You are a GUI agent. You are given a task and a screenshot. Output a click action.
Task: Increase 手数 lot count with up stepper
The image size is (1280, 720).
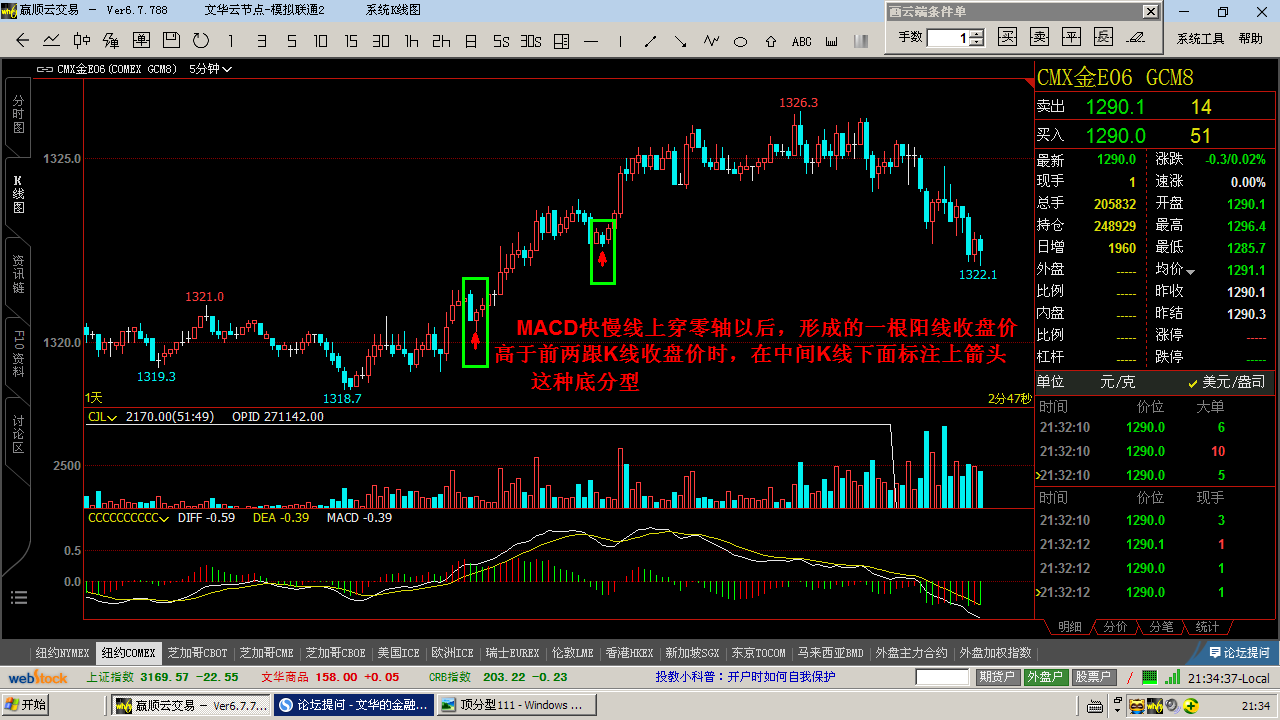pyautogui.click(x=977, y=33)
